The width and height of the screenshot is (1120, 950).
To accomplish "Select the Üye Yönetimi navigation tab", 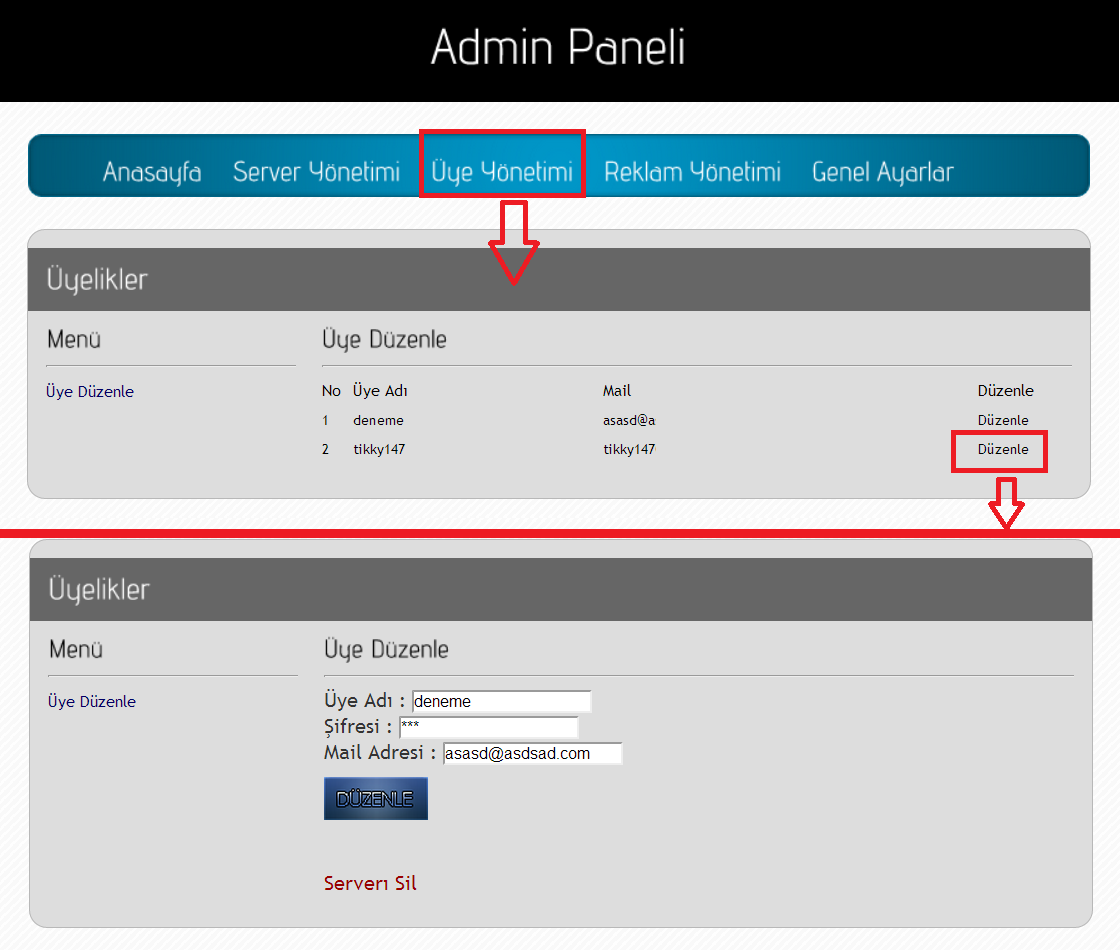I will pyautogui.click(x=502, y=172).
